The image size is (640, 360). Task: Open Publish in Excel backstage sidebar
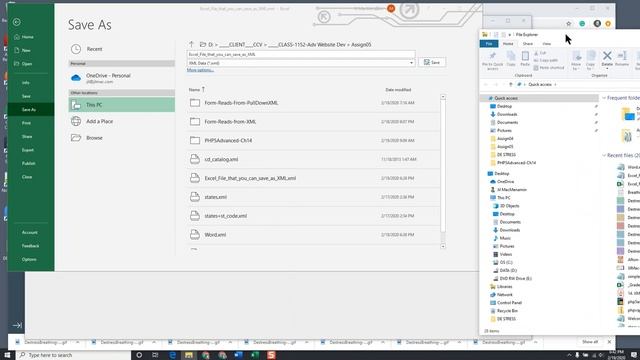click(29, 163)
